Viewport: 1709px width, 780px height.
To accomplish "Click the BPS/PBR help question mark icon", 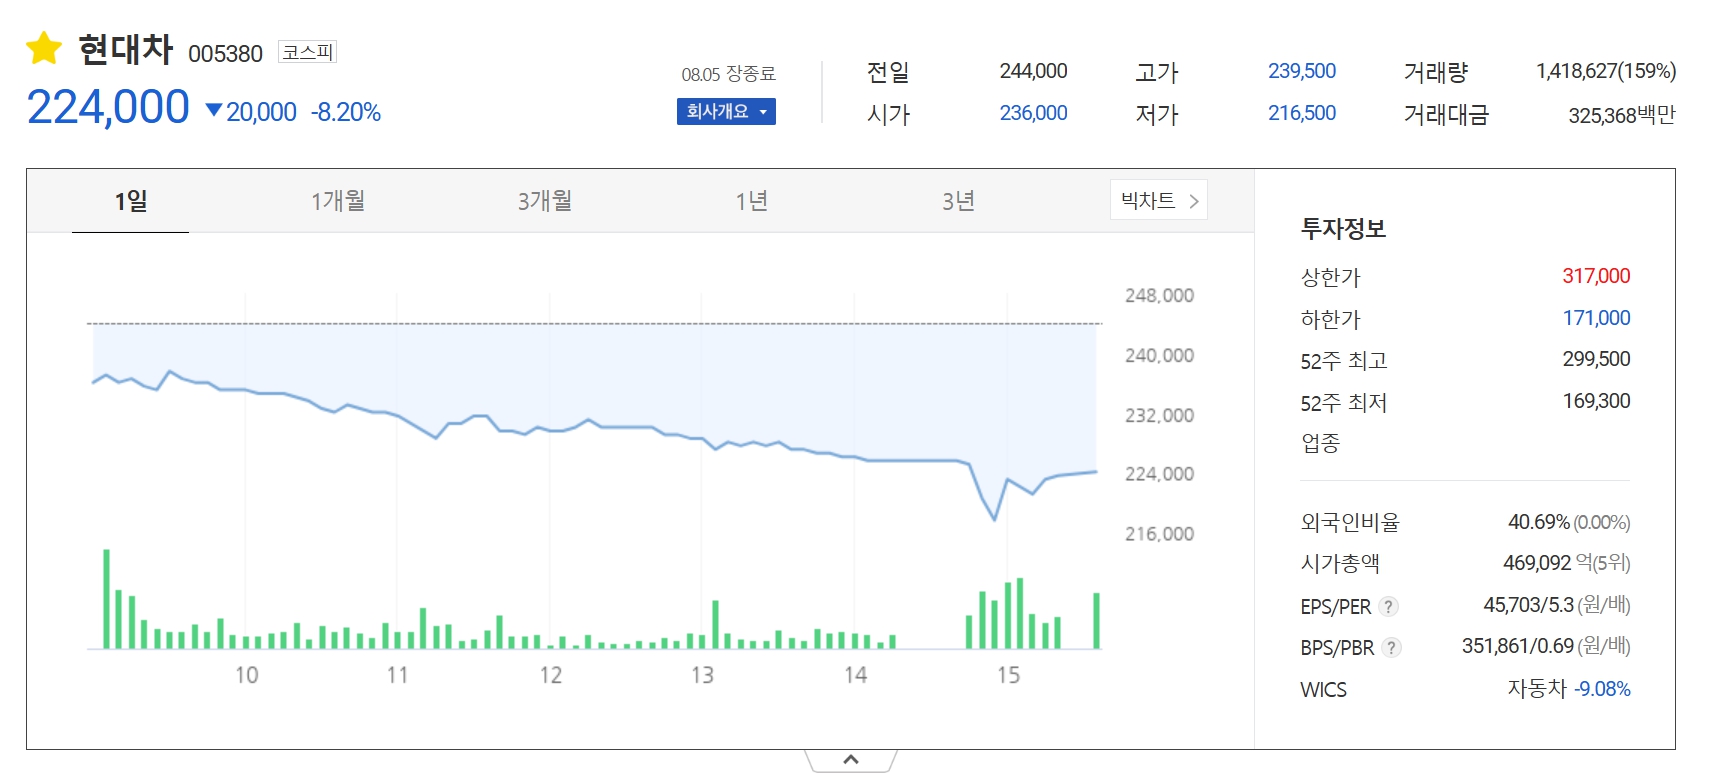I will pyautogui.click(x=1391, y=648).
